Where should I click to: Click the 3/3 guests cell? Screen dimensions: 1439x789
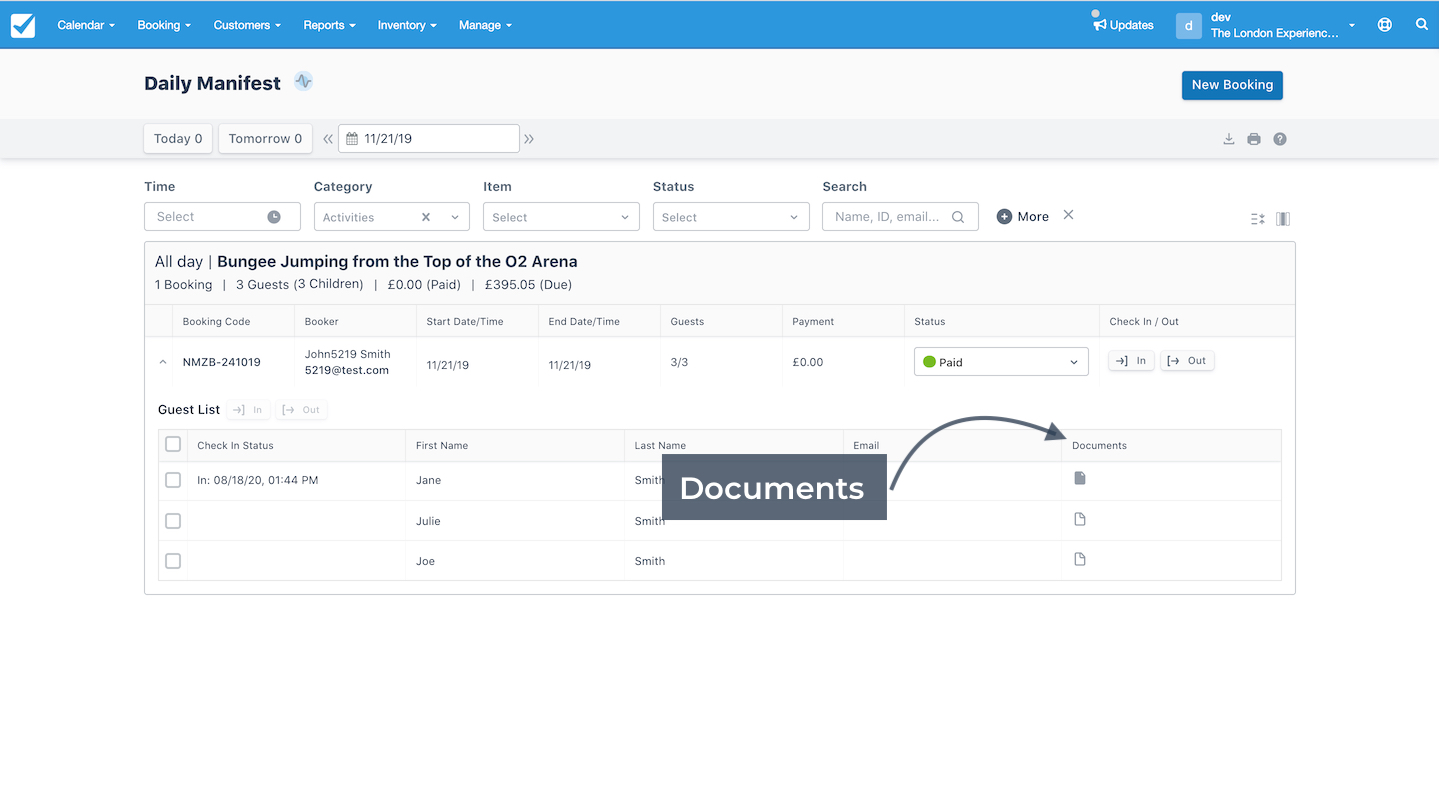pos(679,362)
